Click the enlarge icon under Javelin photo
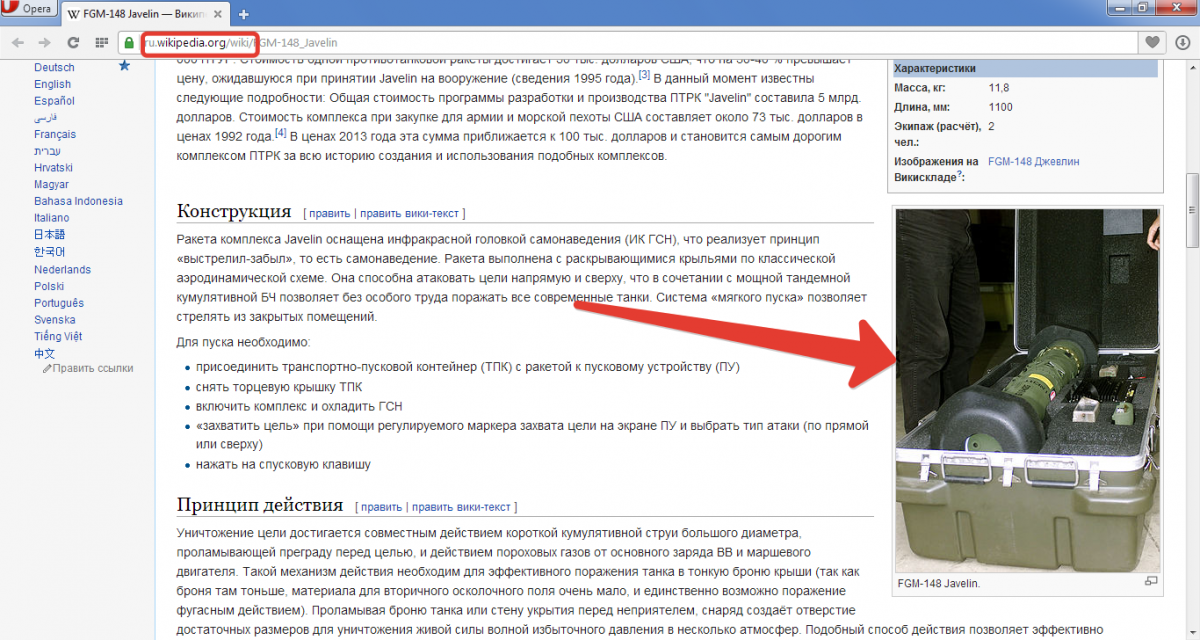 pyautogui.click(x=1150, y=581)
